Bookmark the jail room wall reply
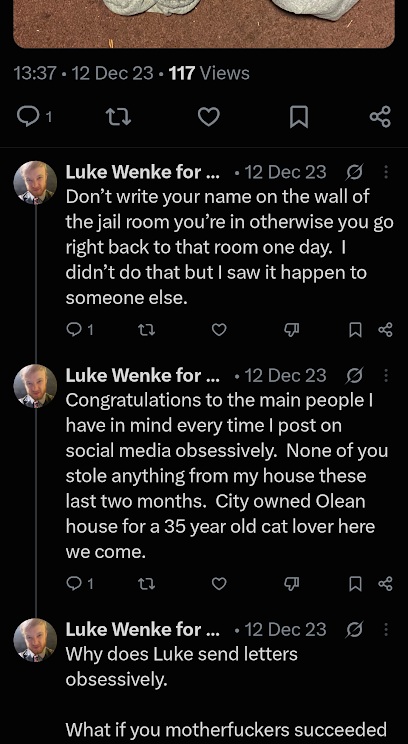 click(355, 329)
